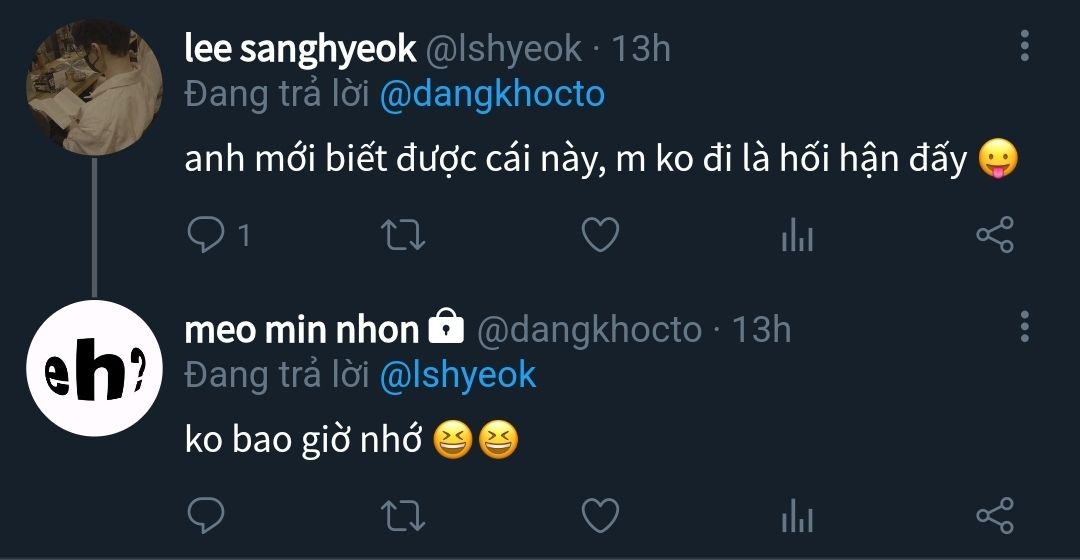Screen dimensions: 1080x560
Task: Retweet lee sanghyeok's tweet
Action: pos(405,235)
